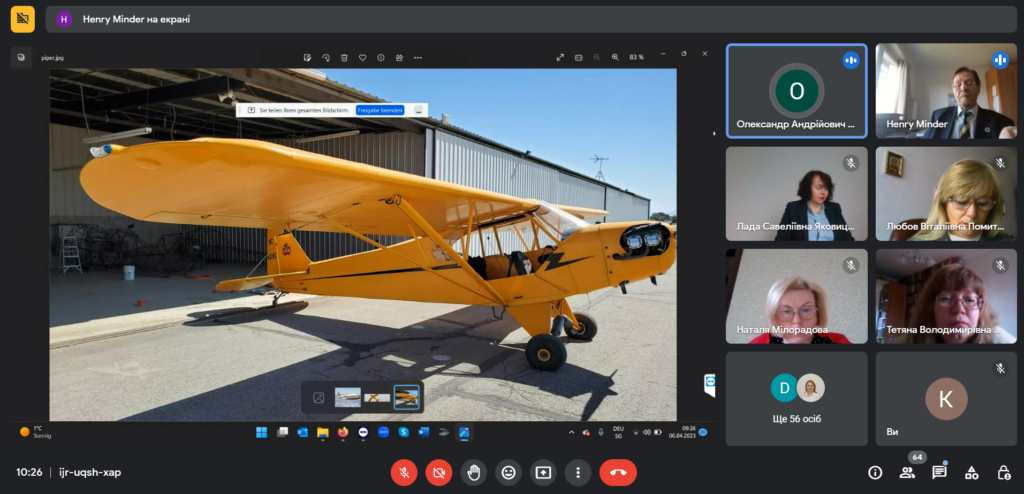1024x494 pixels.
Task: Click the Freigabe beenden button
Action: coord(380,110)
